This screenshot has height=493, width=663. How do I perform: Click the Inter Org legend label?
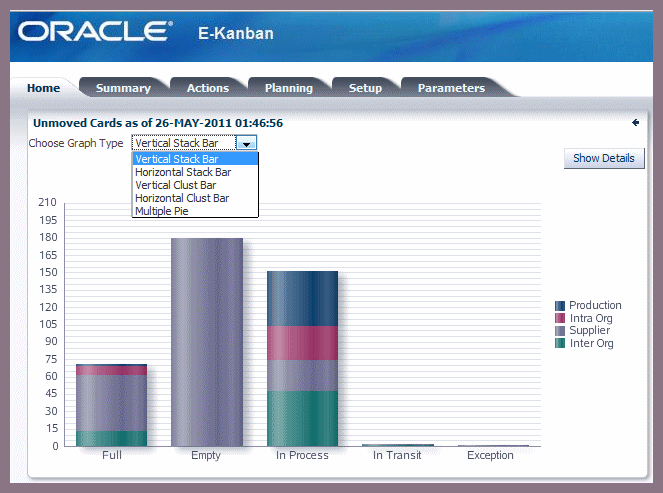pyautogui.click(x=591, y=343)
